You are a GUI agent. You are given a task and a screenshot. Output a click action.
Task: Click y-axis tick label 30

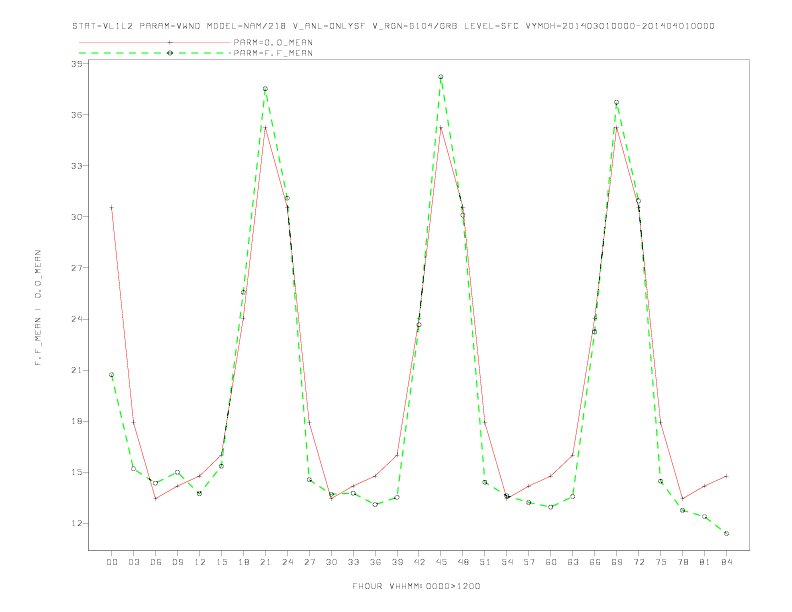tap(77, 217)
